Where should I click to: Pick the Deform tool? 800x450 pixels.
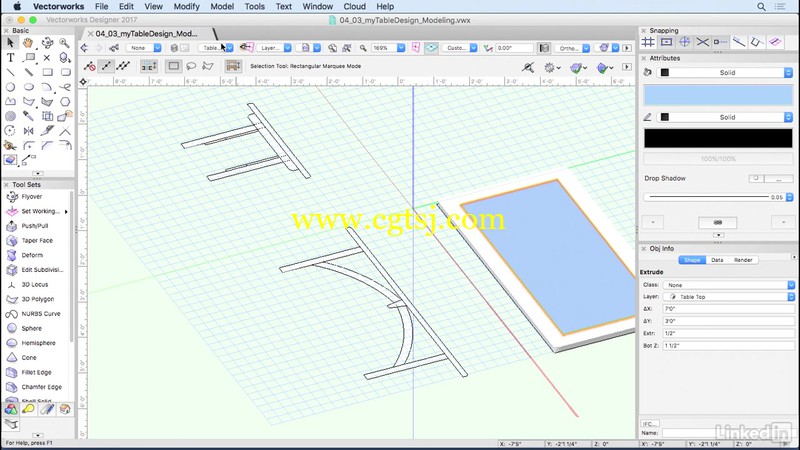point(32,255)
